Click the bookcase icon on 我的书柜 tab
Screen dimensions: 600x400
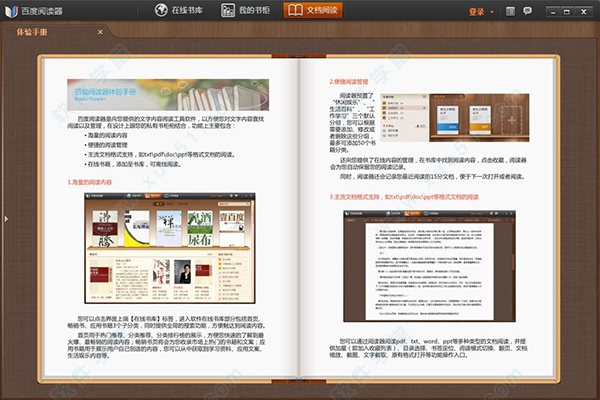(228, 10)
